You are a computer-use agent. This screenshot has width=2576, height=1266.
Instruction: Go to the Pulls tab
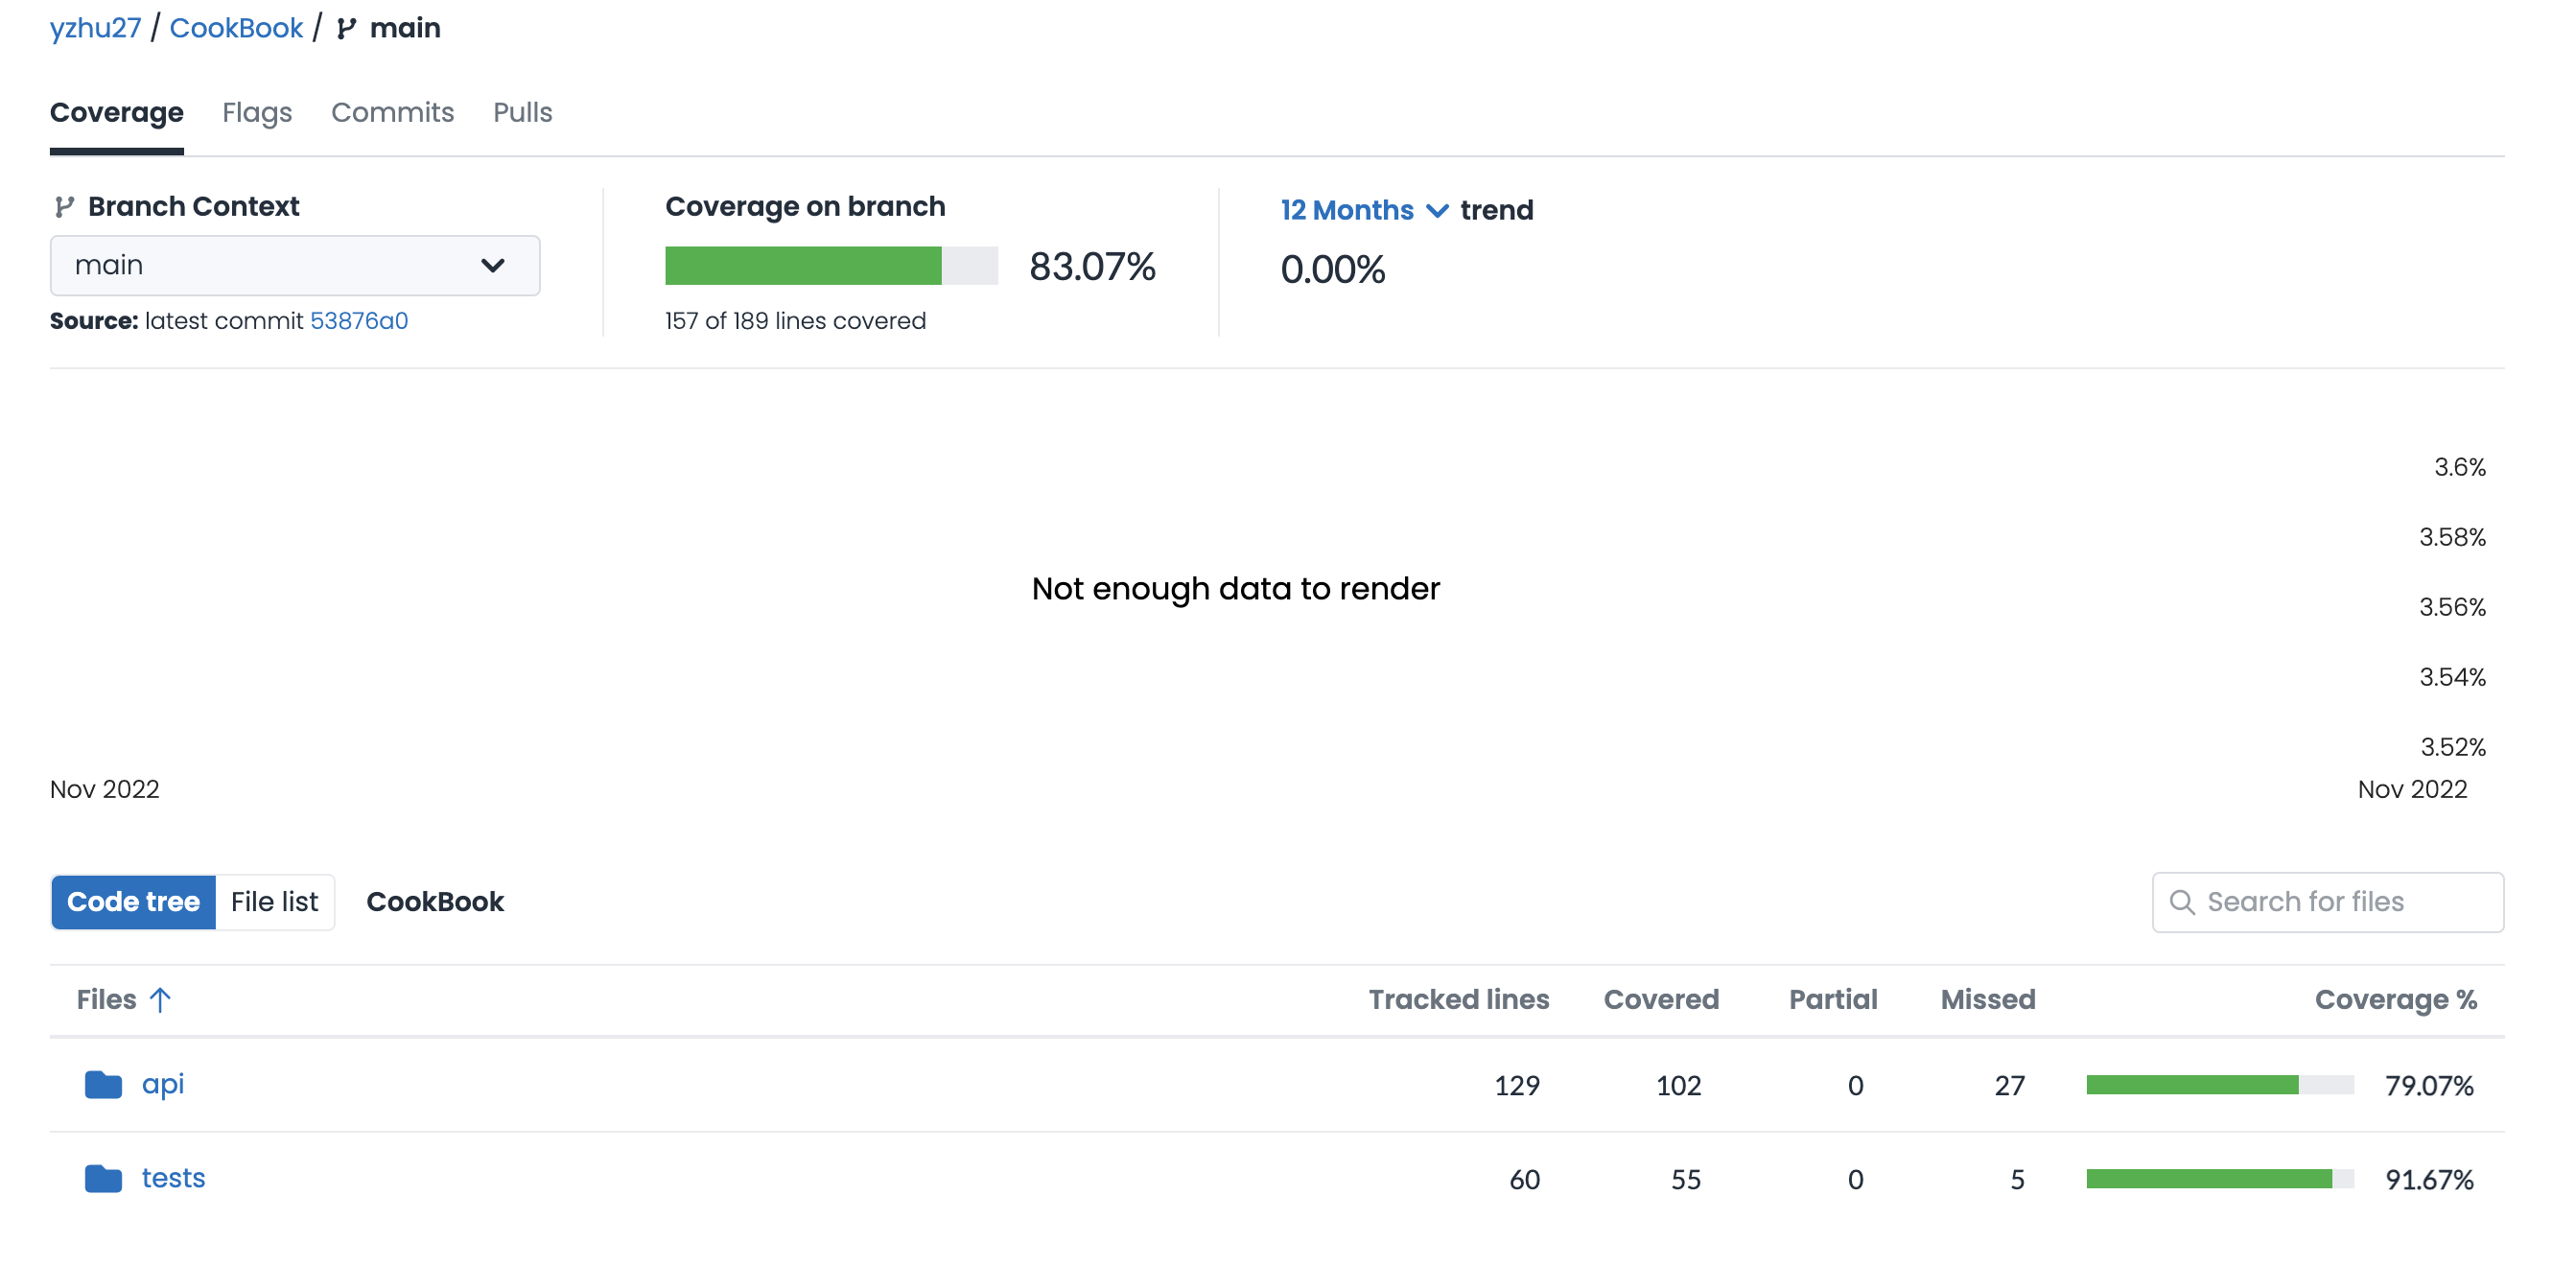[x=522, y=112]
